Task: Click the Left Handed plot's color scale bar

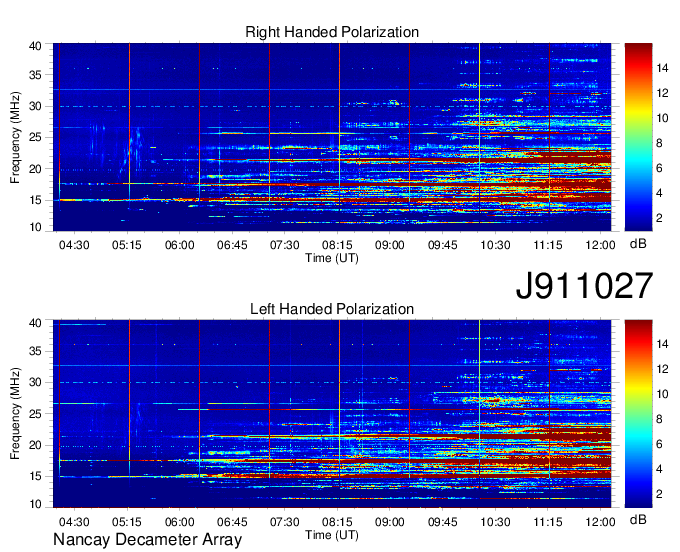Action: click(638, 414)
